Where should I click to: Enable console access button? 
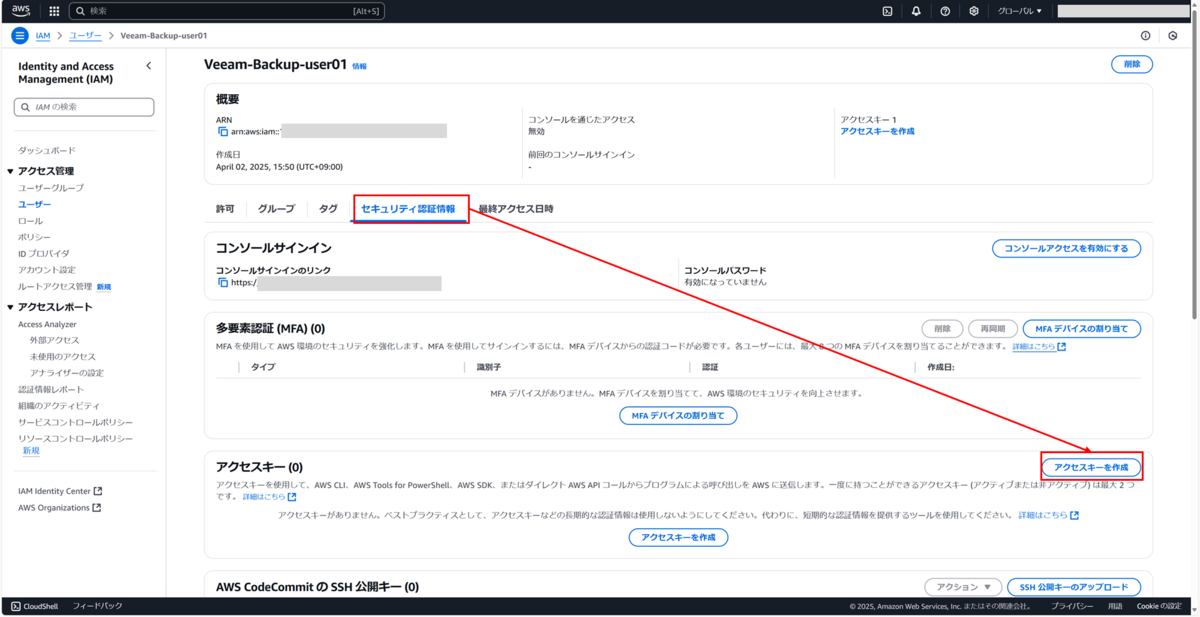(1066, 248)
